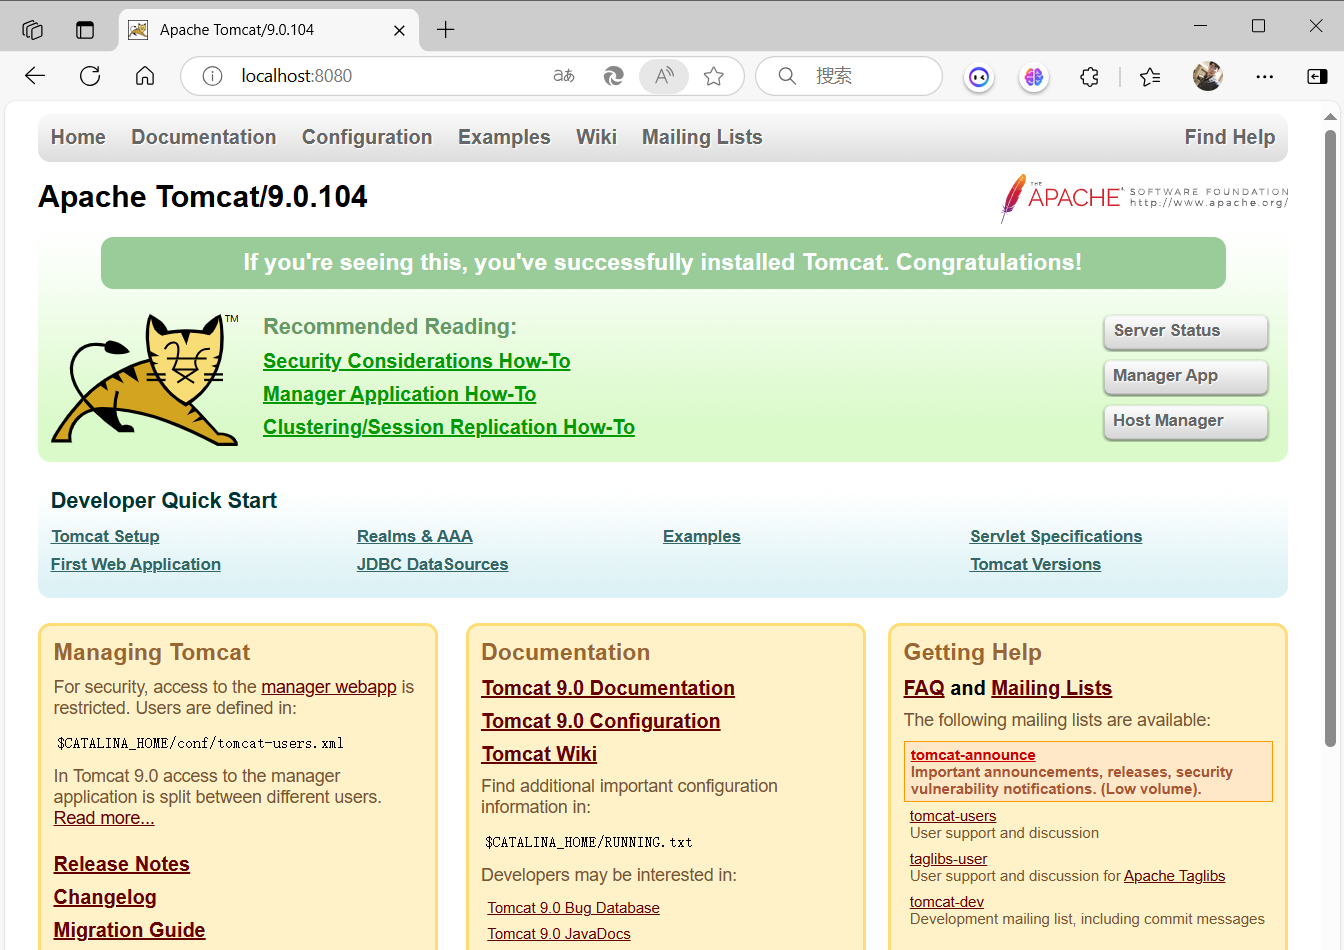Open the JDBC DataSources link

click(432, 564)
